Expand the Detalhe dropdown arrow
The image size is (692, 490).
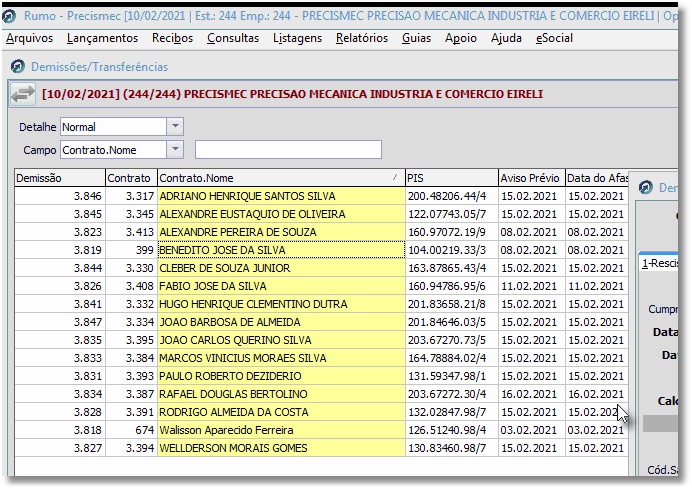[175, 127]
